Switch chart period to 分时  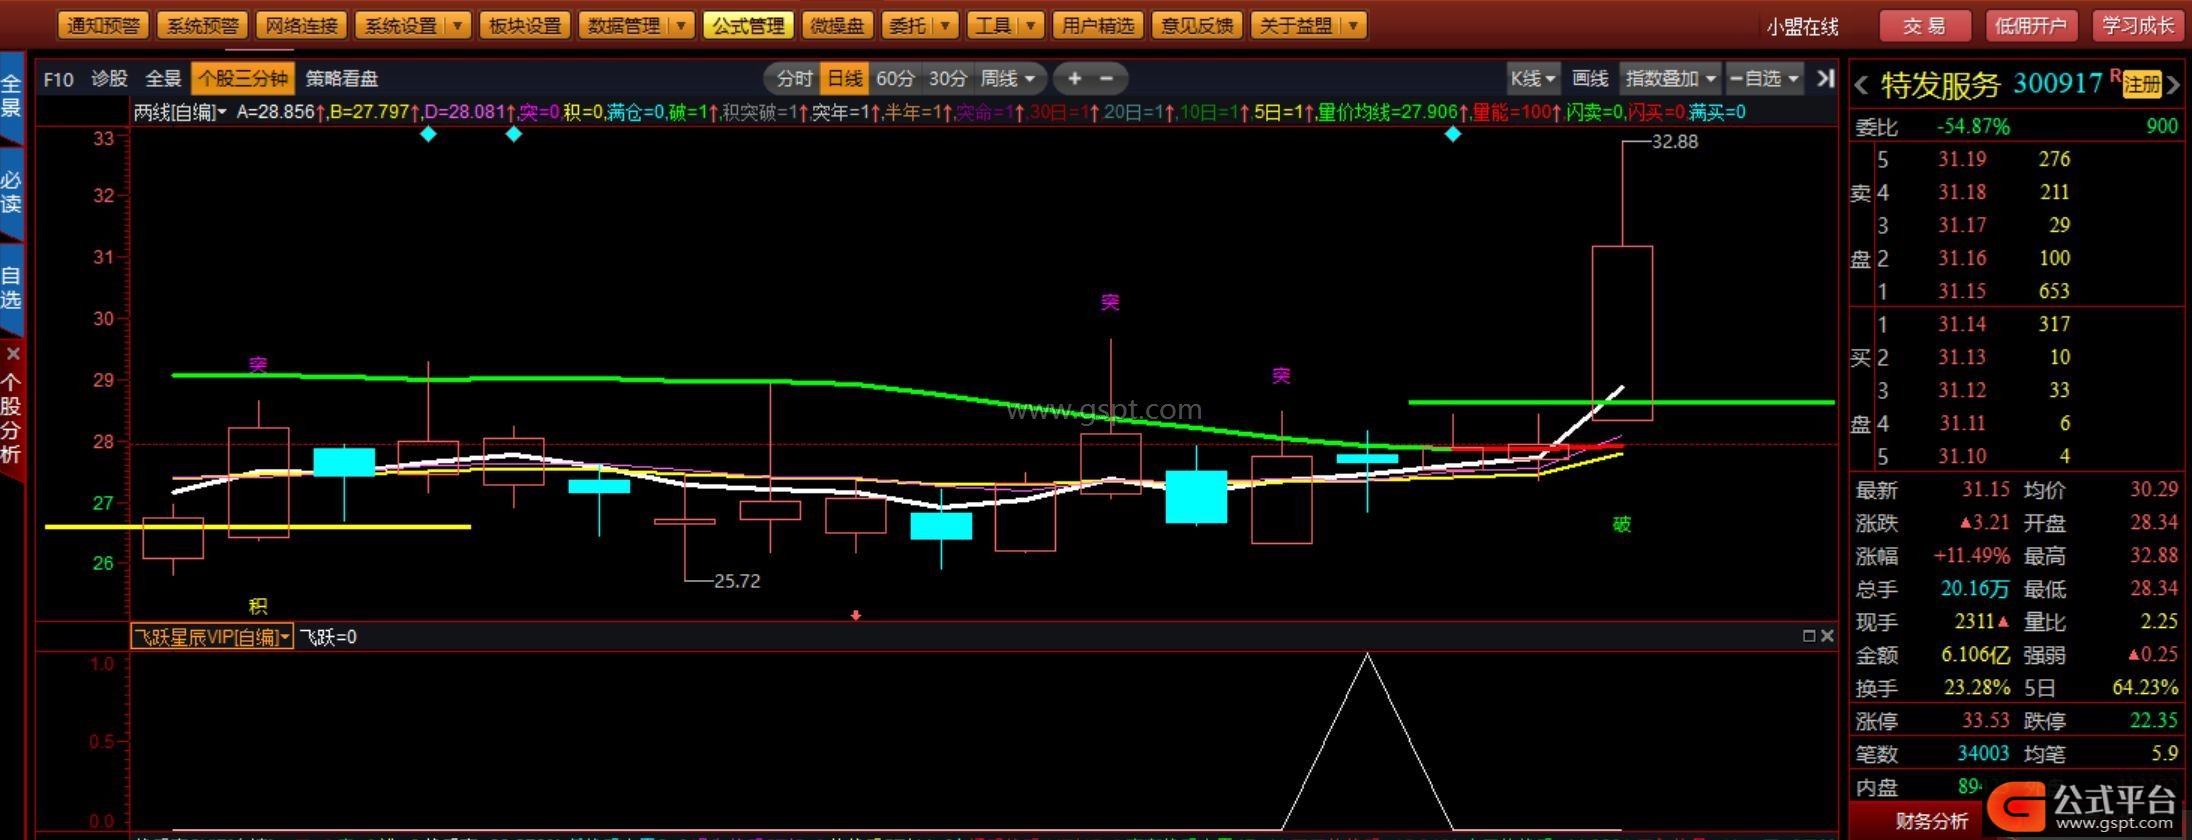pos(795,78)
